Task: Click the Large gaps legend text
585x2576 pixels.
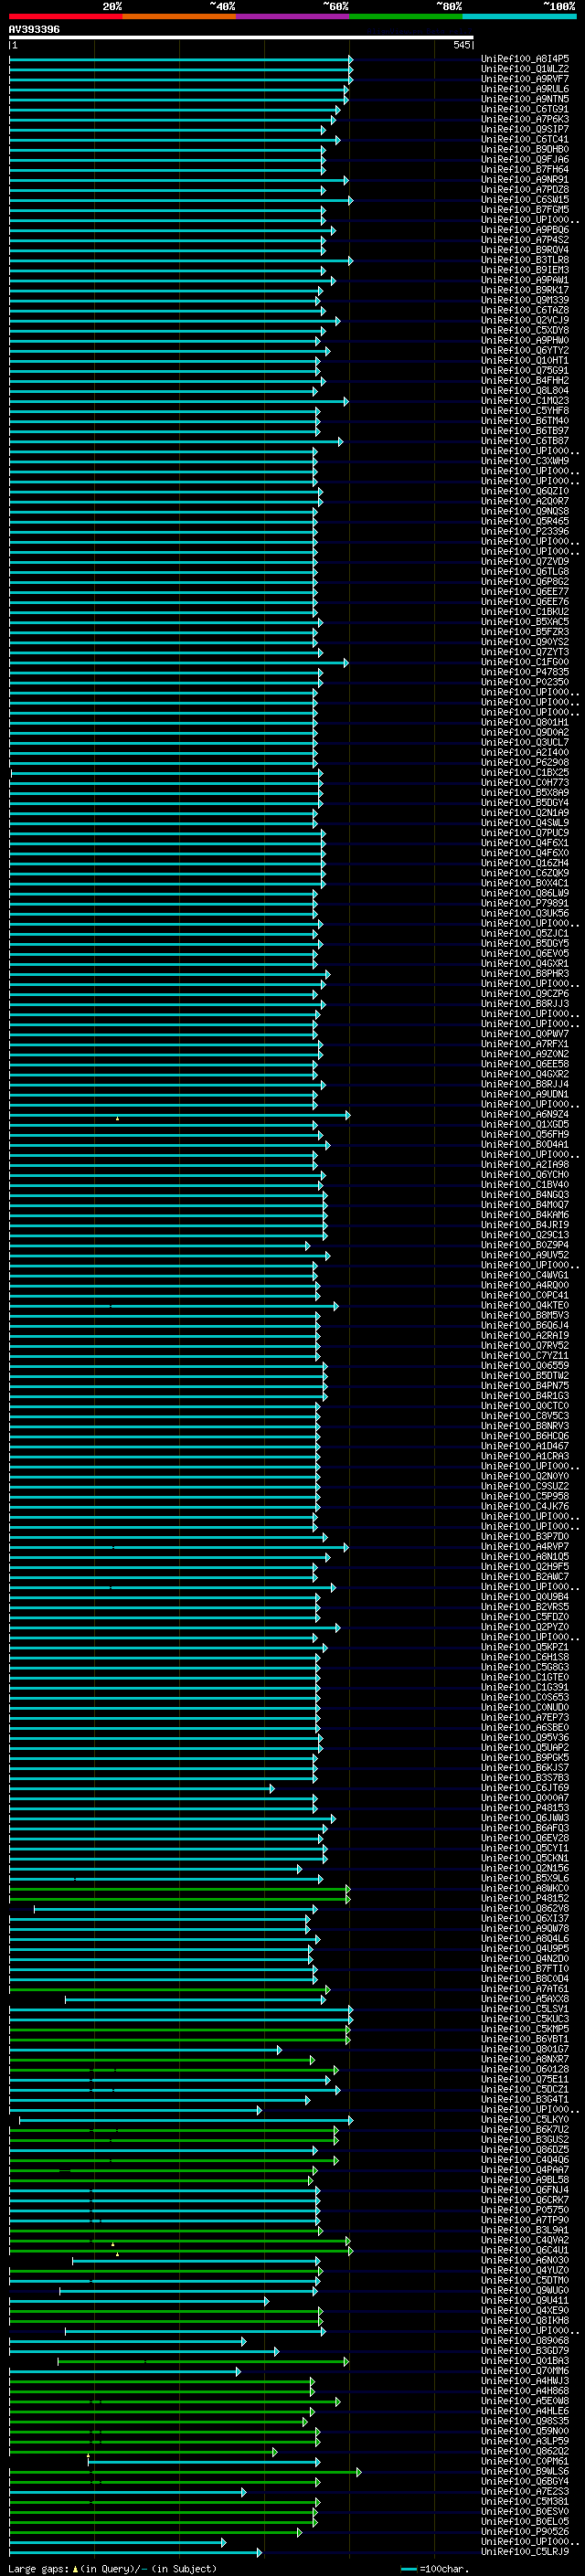Action: click(x=112, y=2569)
